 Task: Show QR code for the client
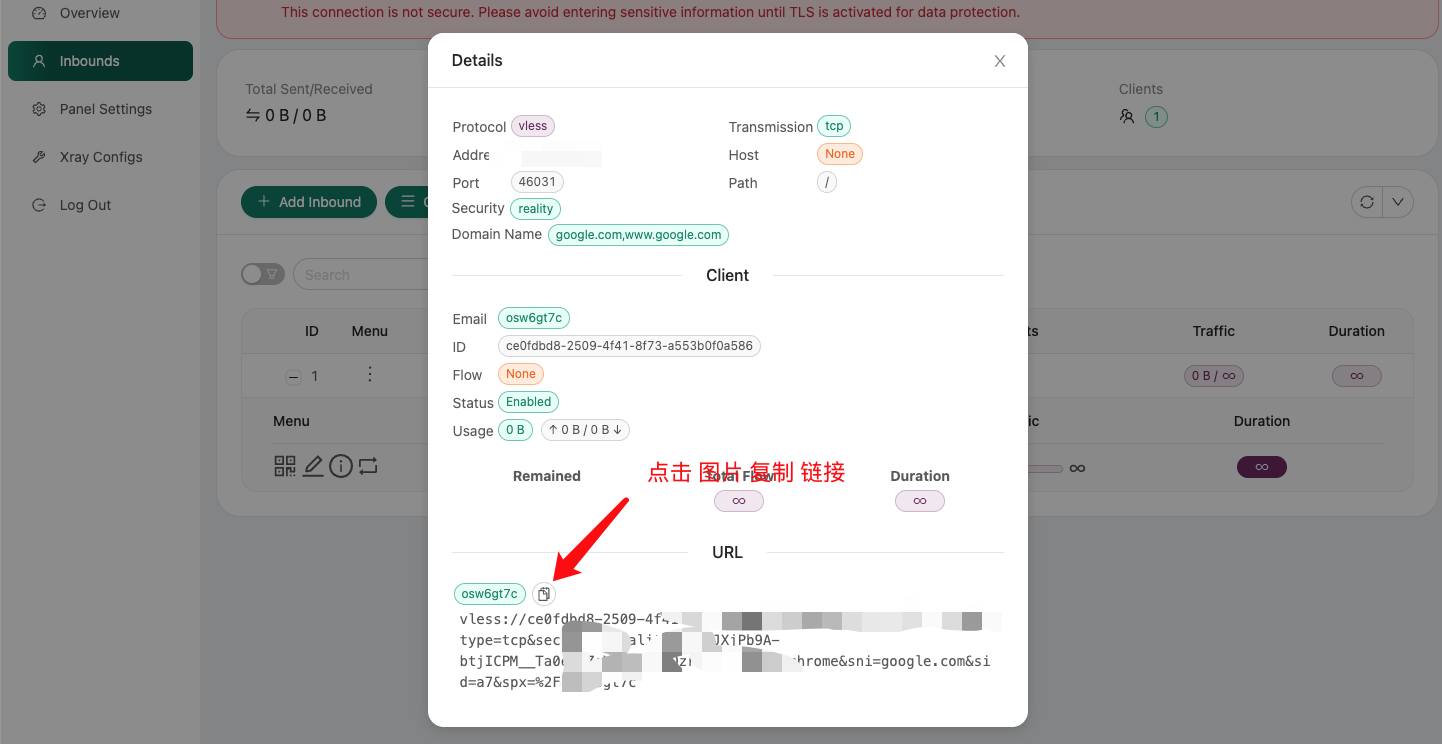pyautogui.click(x=285, y=466)
